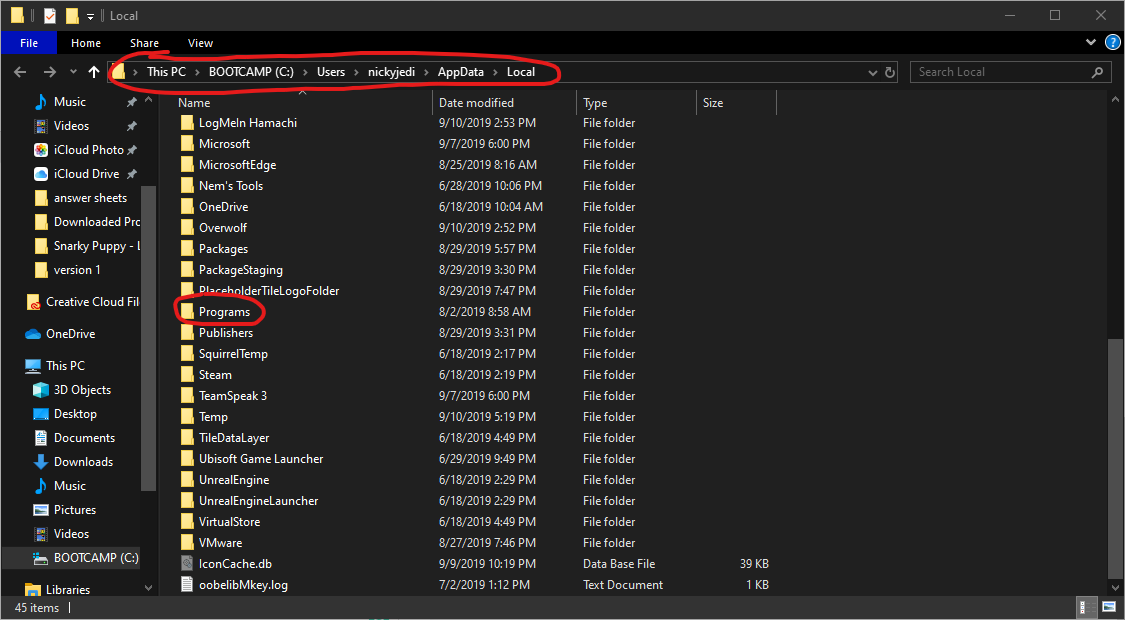Click 'nickyjedi' in the address breadcrumb
This screenshot has width=1125, height=620.
tap(392, 72)
